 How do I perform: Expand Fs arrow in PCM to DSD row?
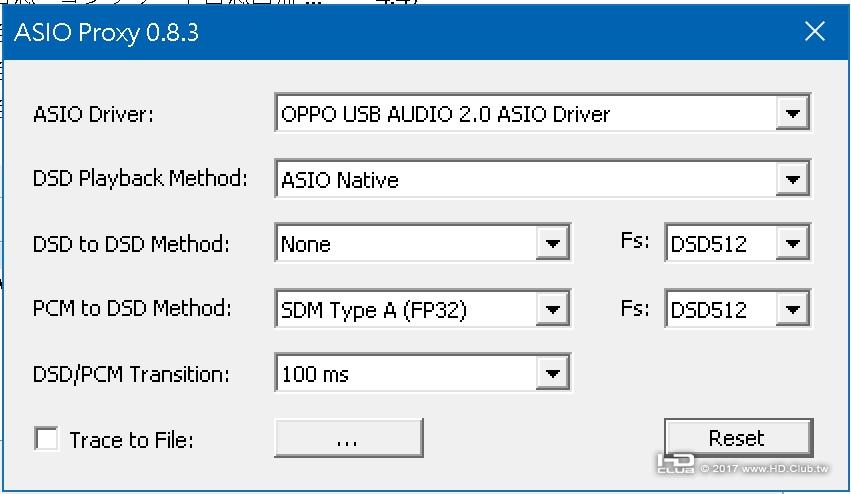tap(792, 309)
